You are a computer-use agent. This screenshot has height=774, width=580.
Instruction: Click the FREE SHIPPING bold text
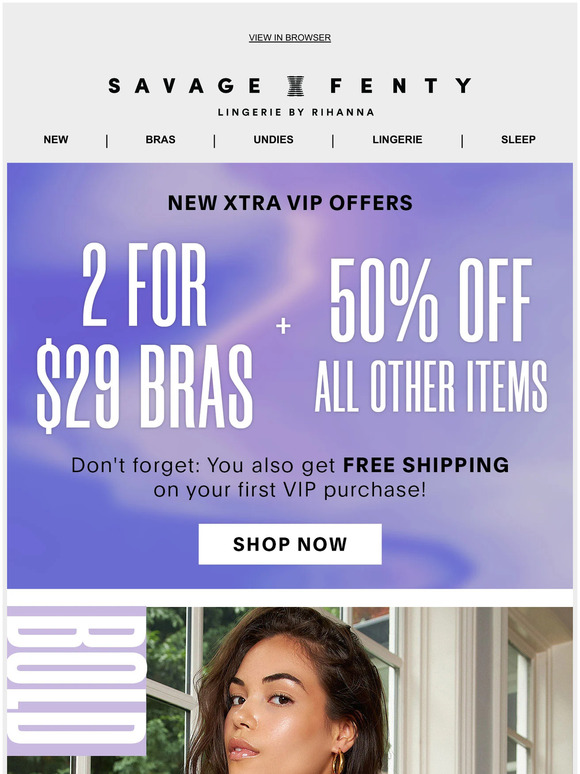[426, 465]
